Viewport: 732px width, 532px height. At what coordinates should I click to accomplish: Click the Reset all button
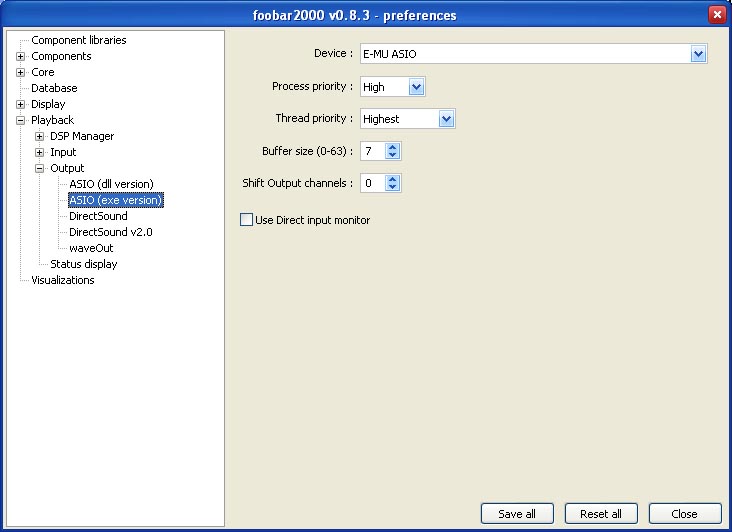[x=601, y=514]
